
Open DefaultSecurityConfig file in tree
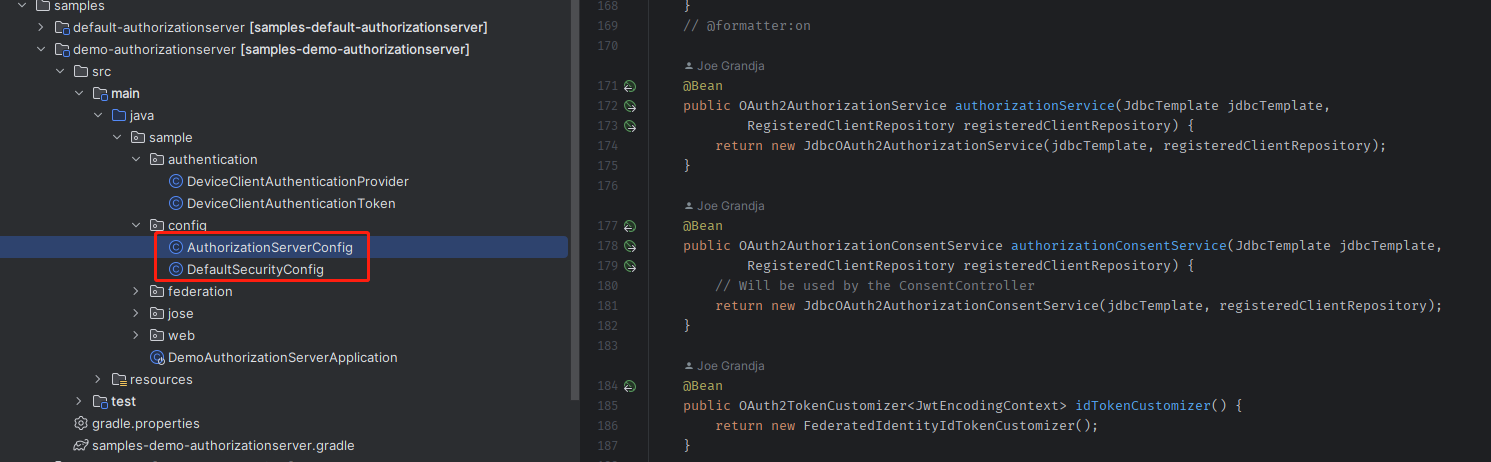point(255,269)
